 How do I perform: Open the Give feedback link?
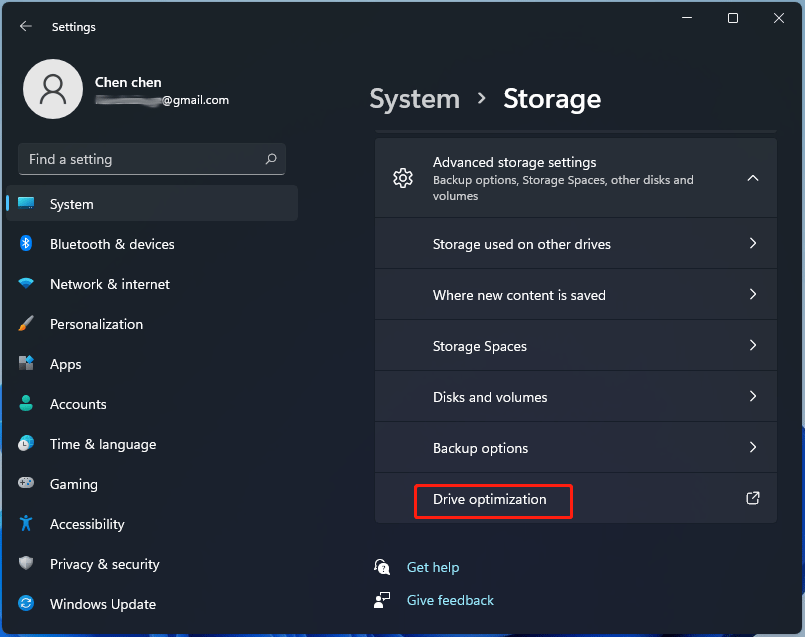coord(450,600)
